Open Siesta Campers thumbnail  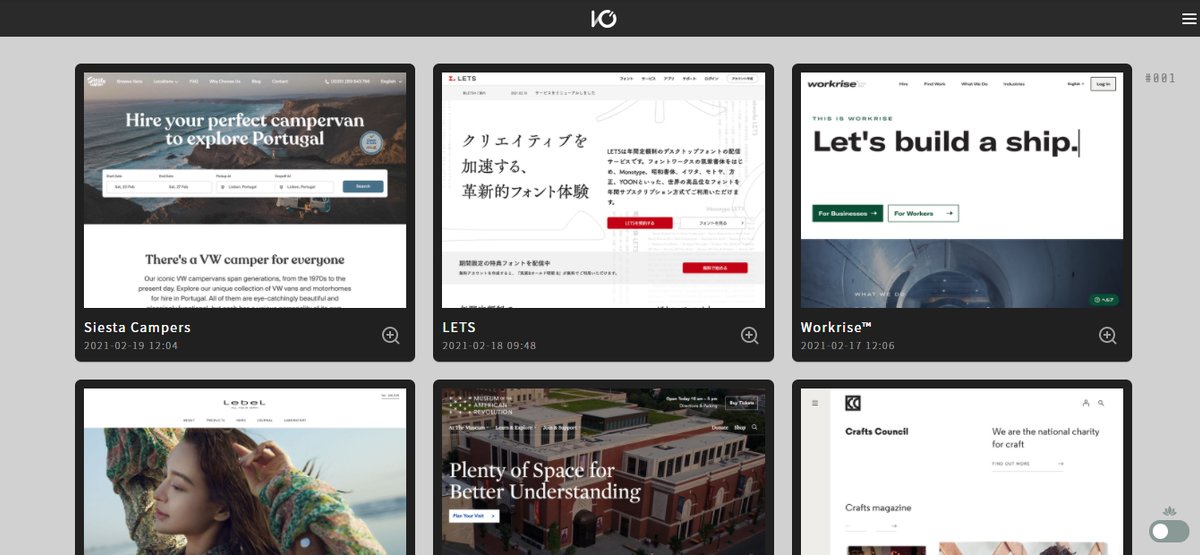tap(245, 190)
